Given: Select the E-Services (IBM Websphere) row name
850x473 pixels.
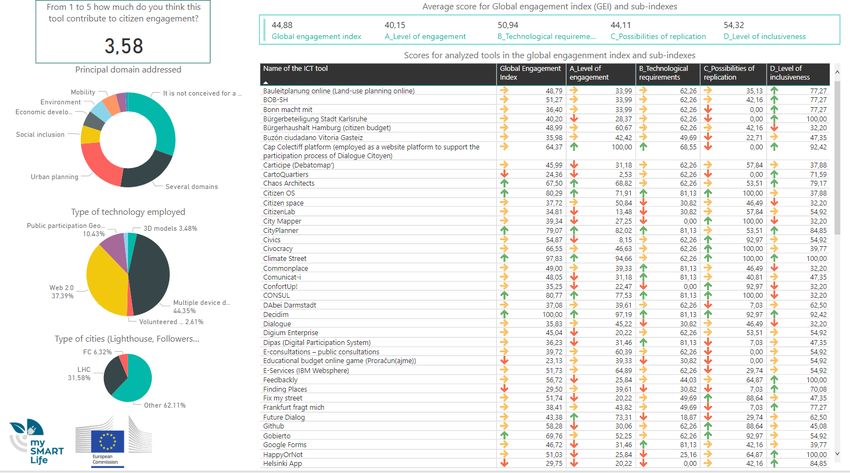Looking at the screenshot, I should coord(306,371).
